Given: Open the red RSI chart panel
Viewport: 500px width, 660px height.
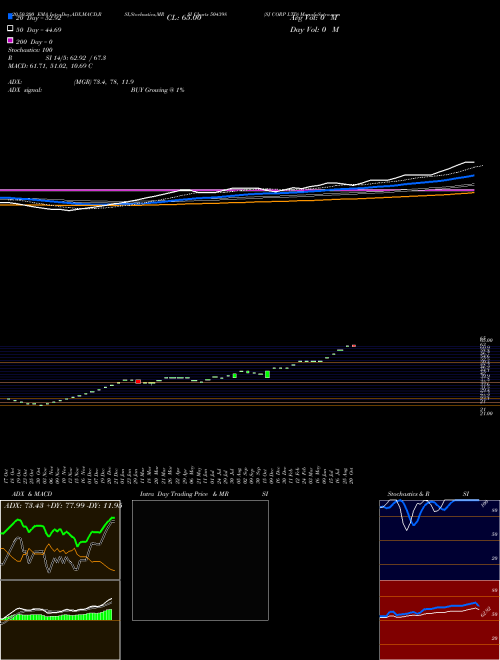Looking at the screenshot, I should click(x=439, y=620).
